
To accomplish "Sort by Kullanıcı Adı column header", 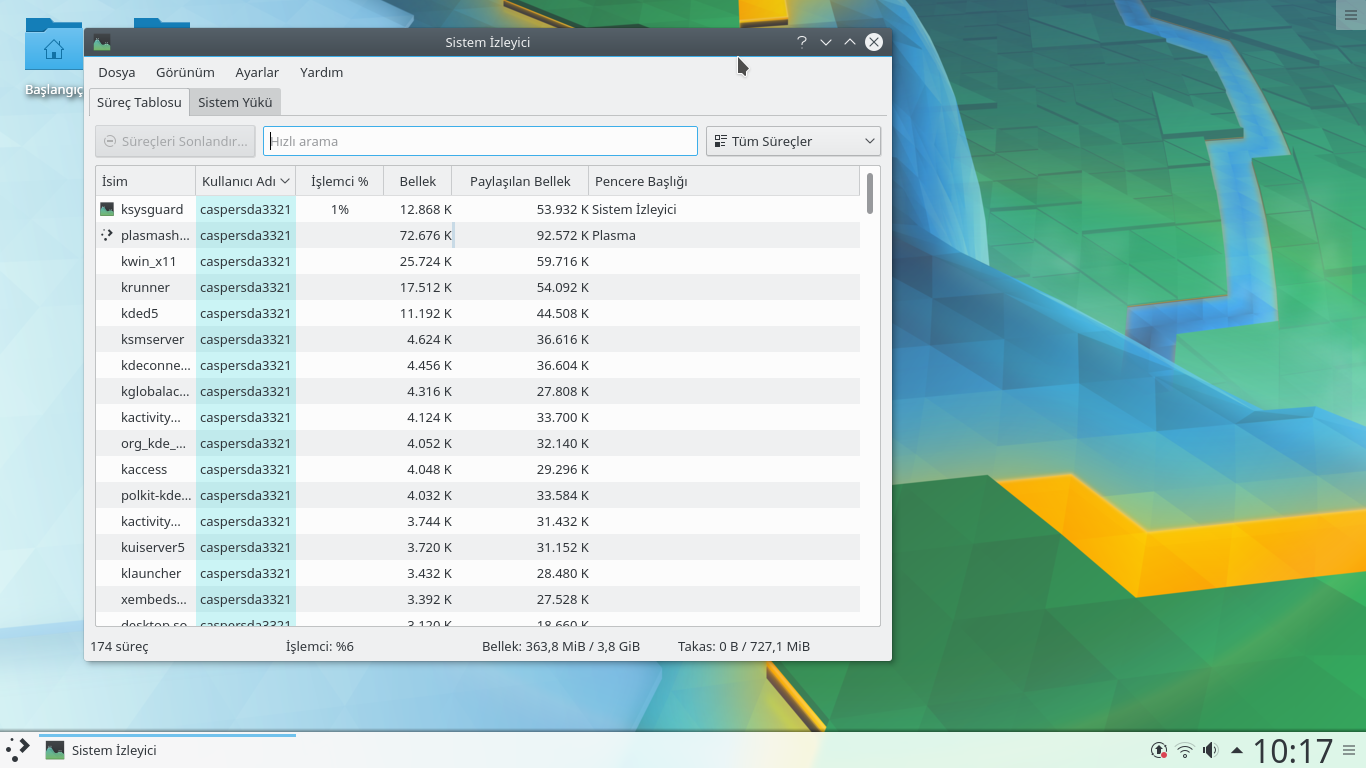I will [245, 181].
